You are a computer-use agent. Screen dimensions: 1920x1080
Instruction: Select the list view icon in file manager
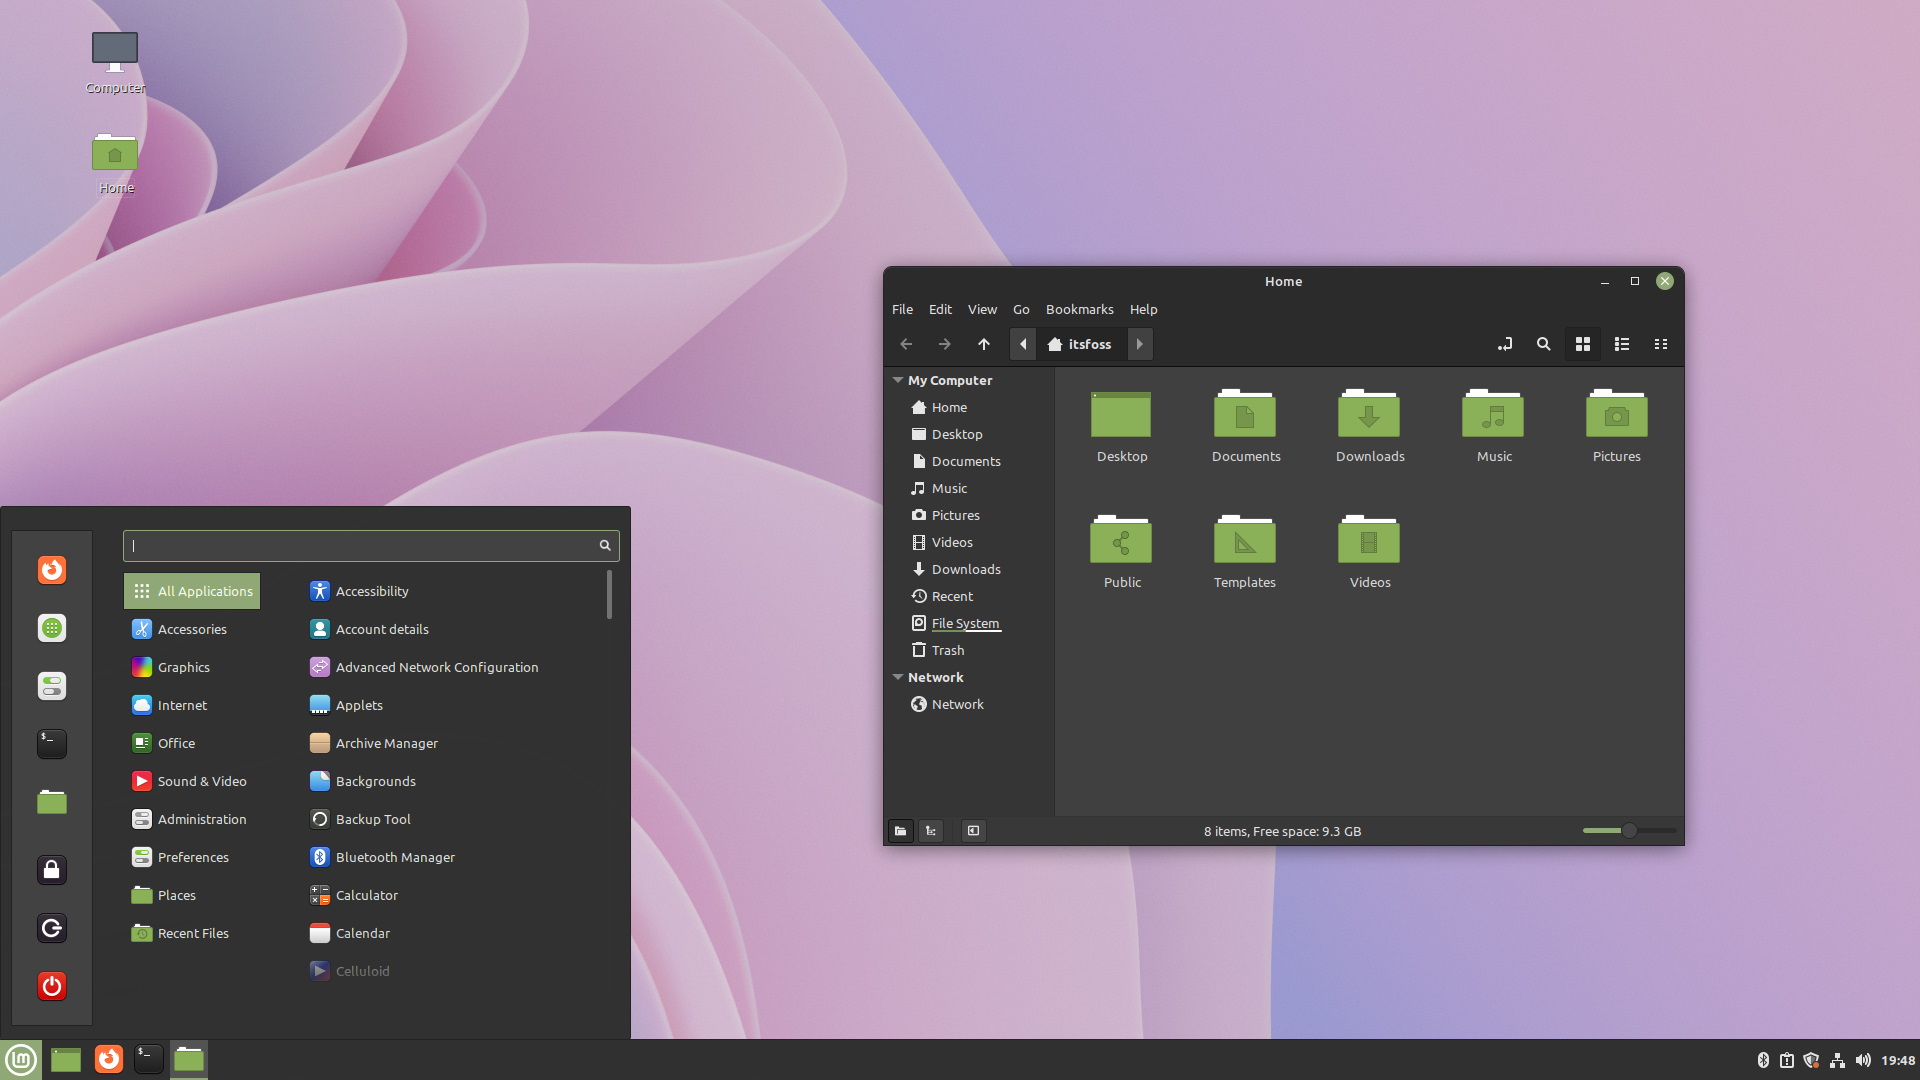[1621, 344]
